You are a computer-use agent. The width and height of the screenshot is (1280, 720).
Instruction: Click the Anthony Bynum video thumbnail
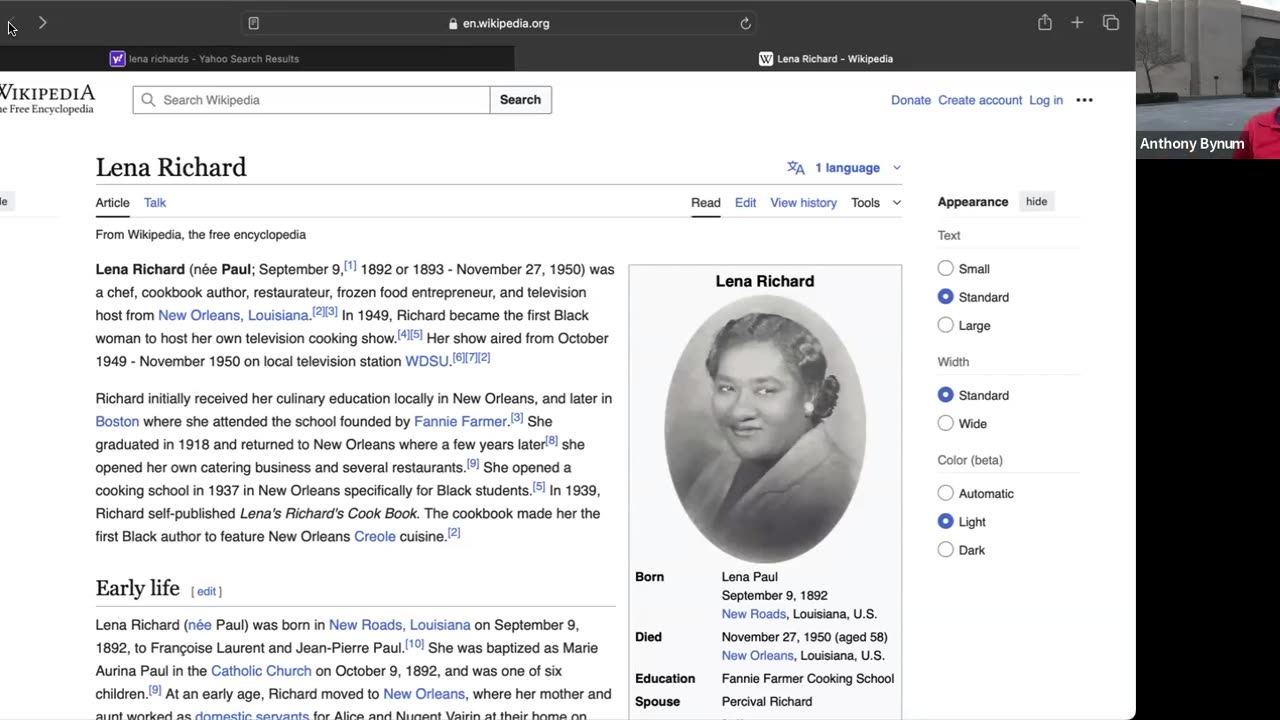tap(1208, 79)
